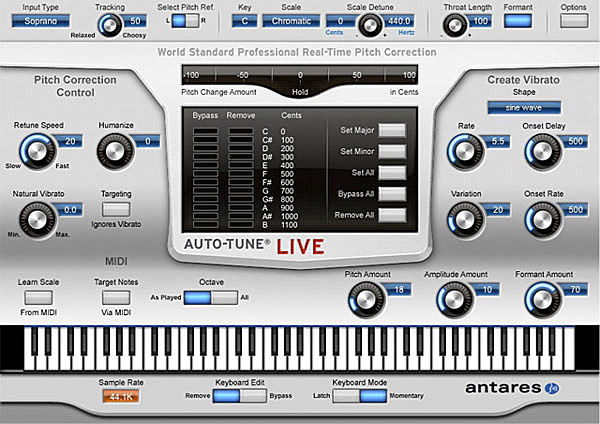Toggle the Targeting Ignores Vibrato button
The width and height of the screenshot is (600, 424).
[x=117, y=209]
